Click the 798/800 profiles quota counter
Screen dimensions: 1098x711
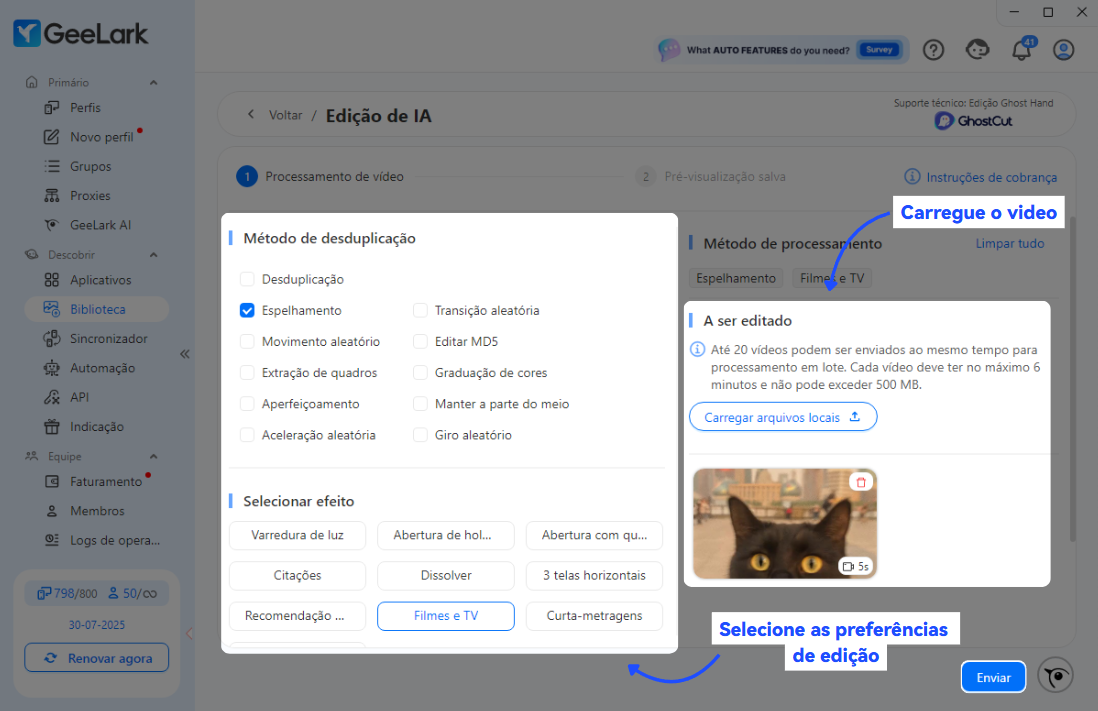67,593
